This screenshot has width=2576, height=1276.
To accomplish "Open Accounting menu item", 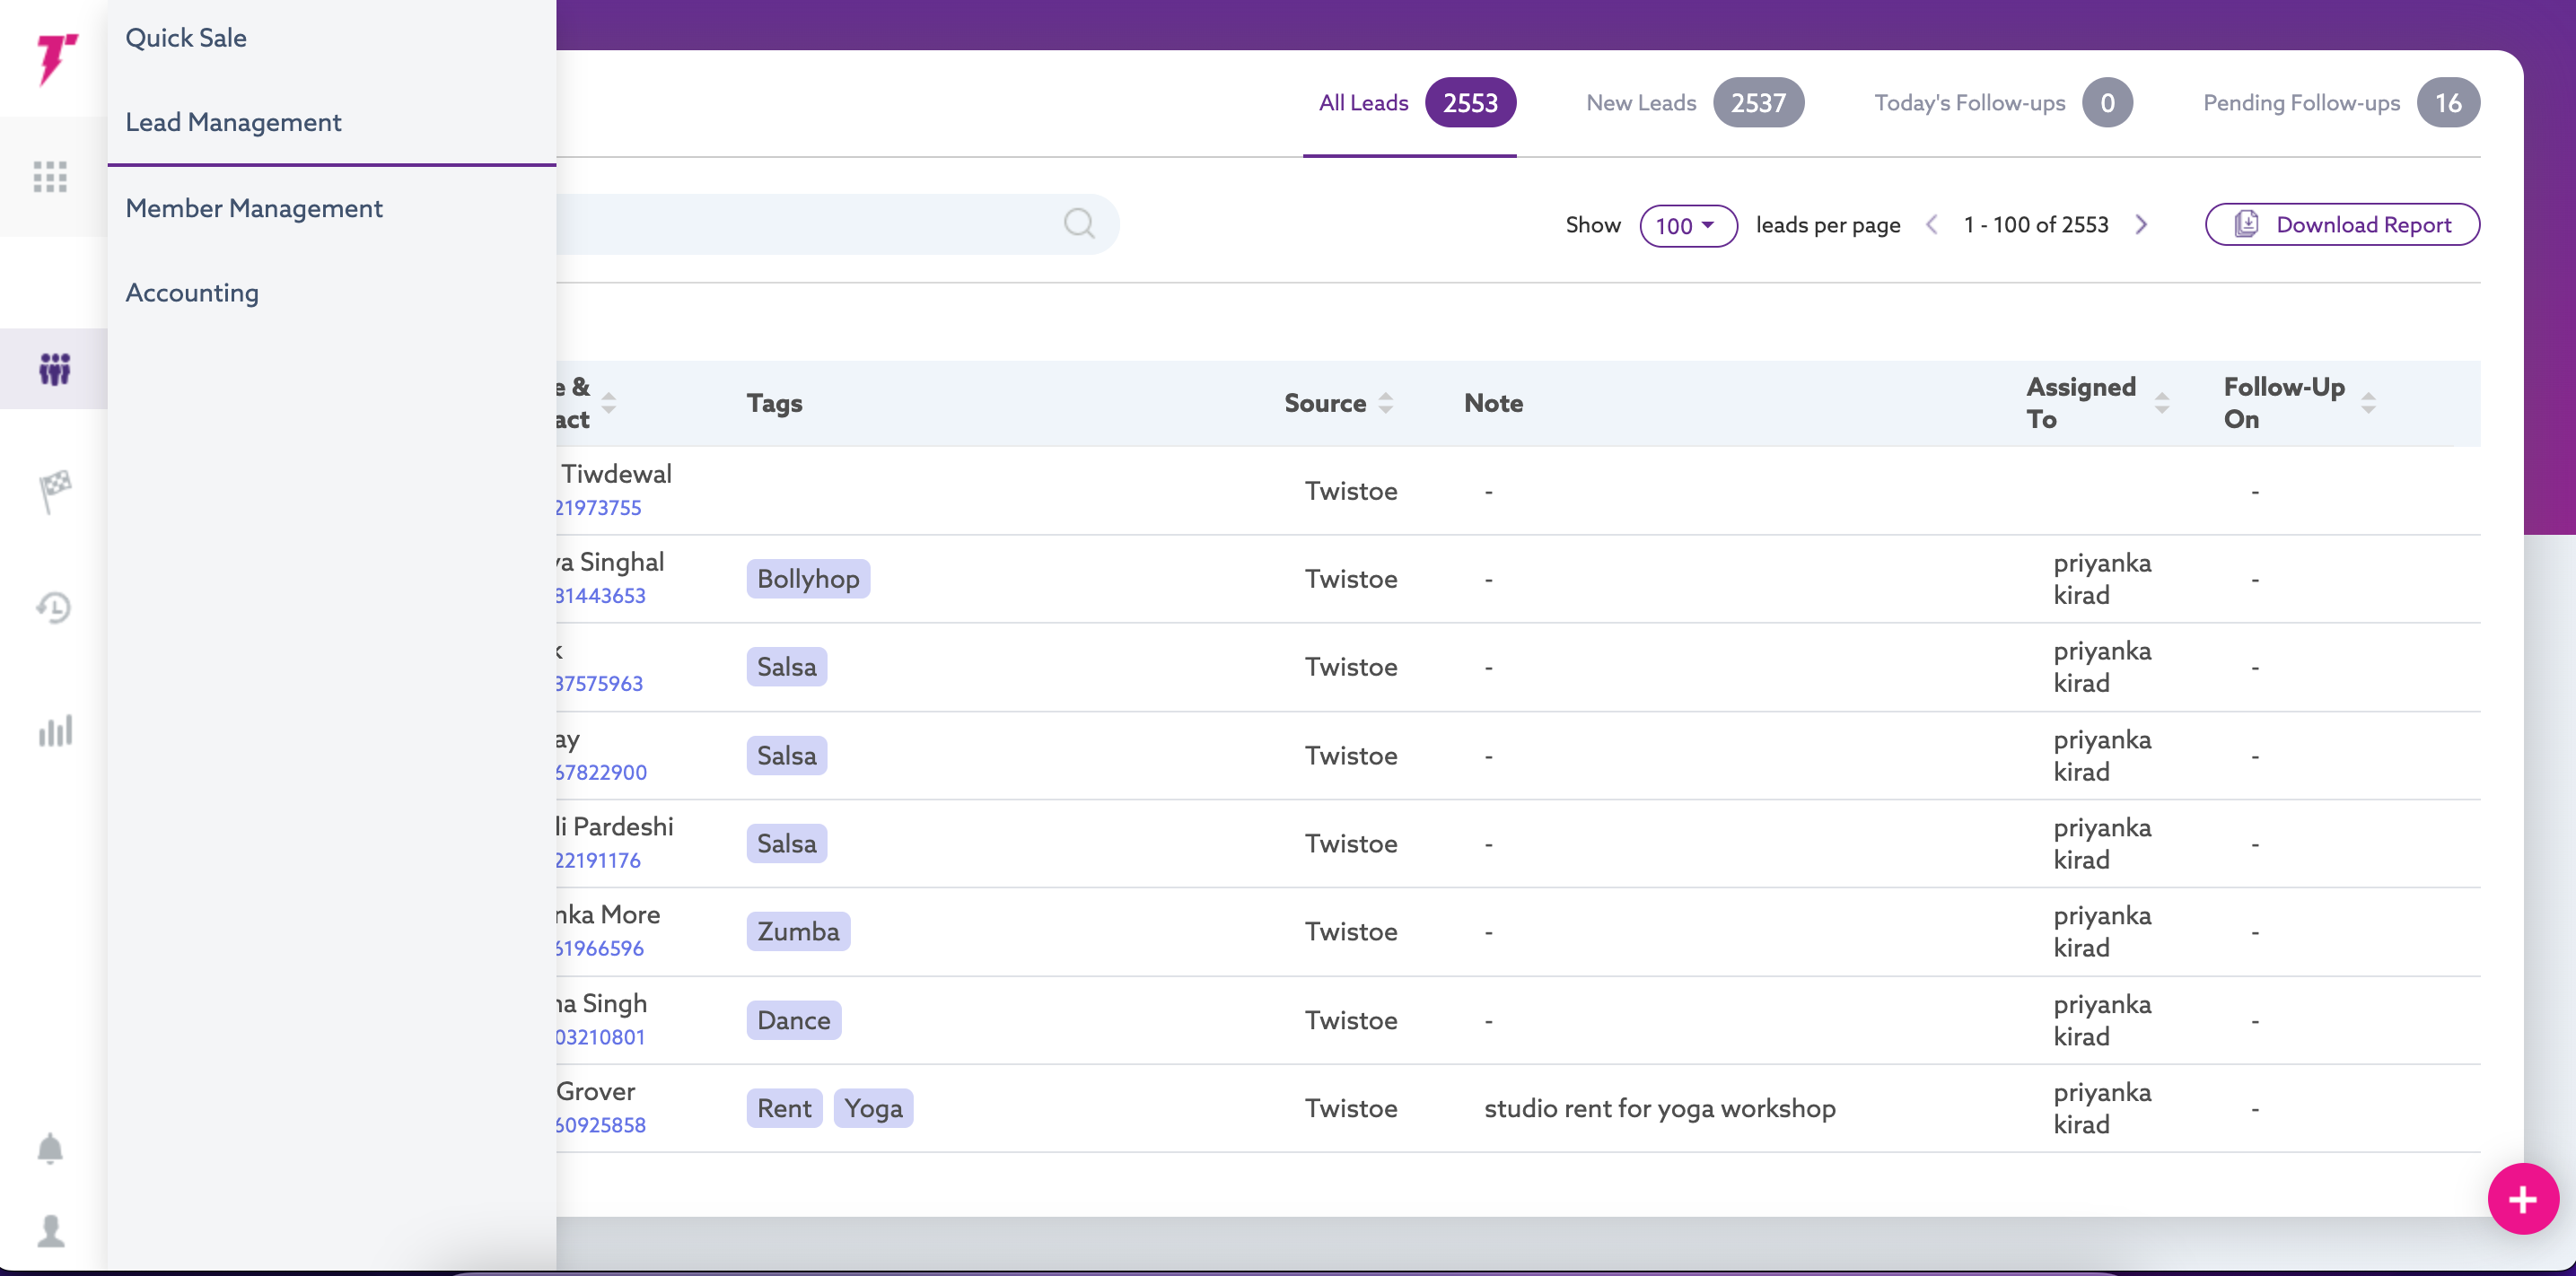I will click(192, 292).
